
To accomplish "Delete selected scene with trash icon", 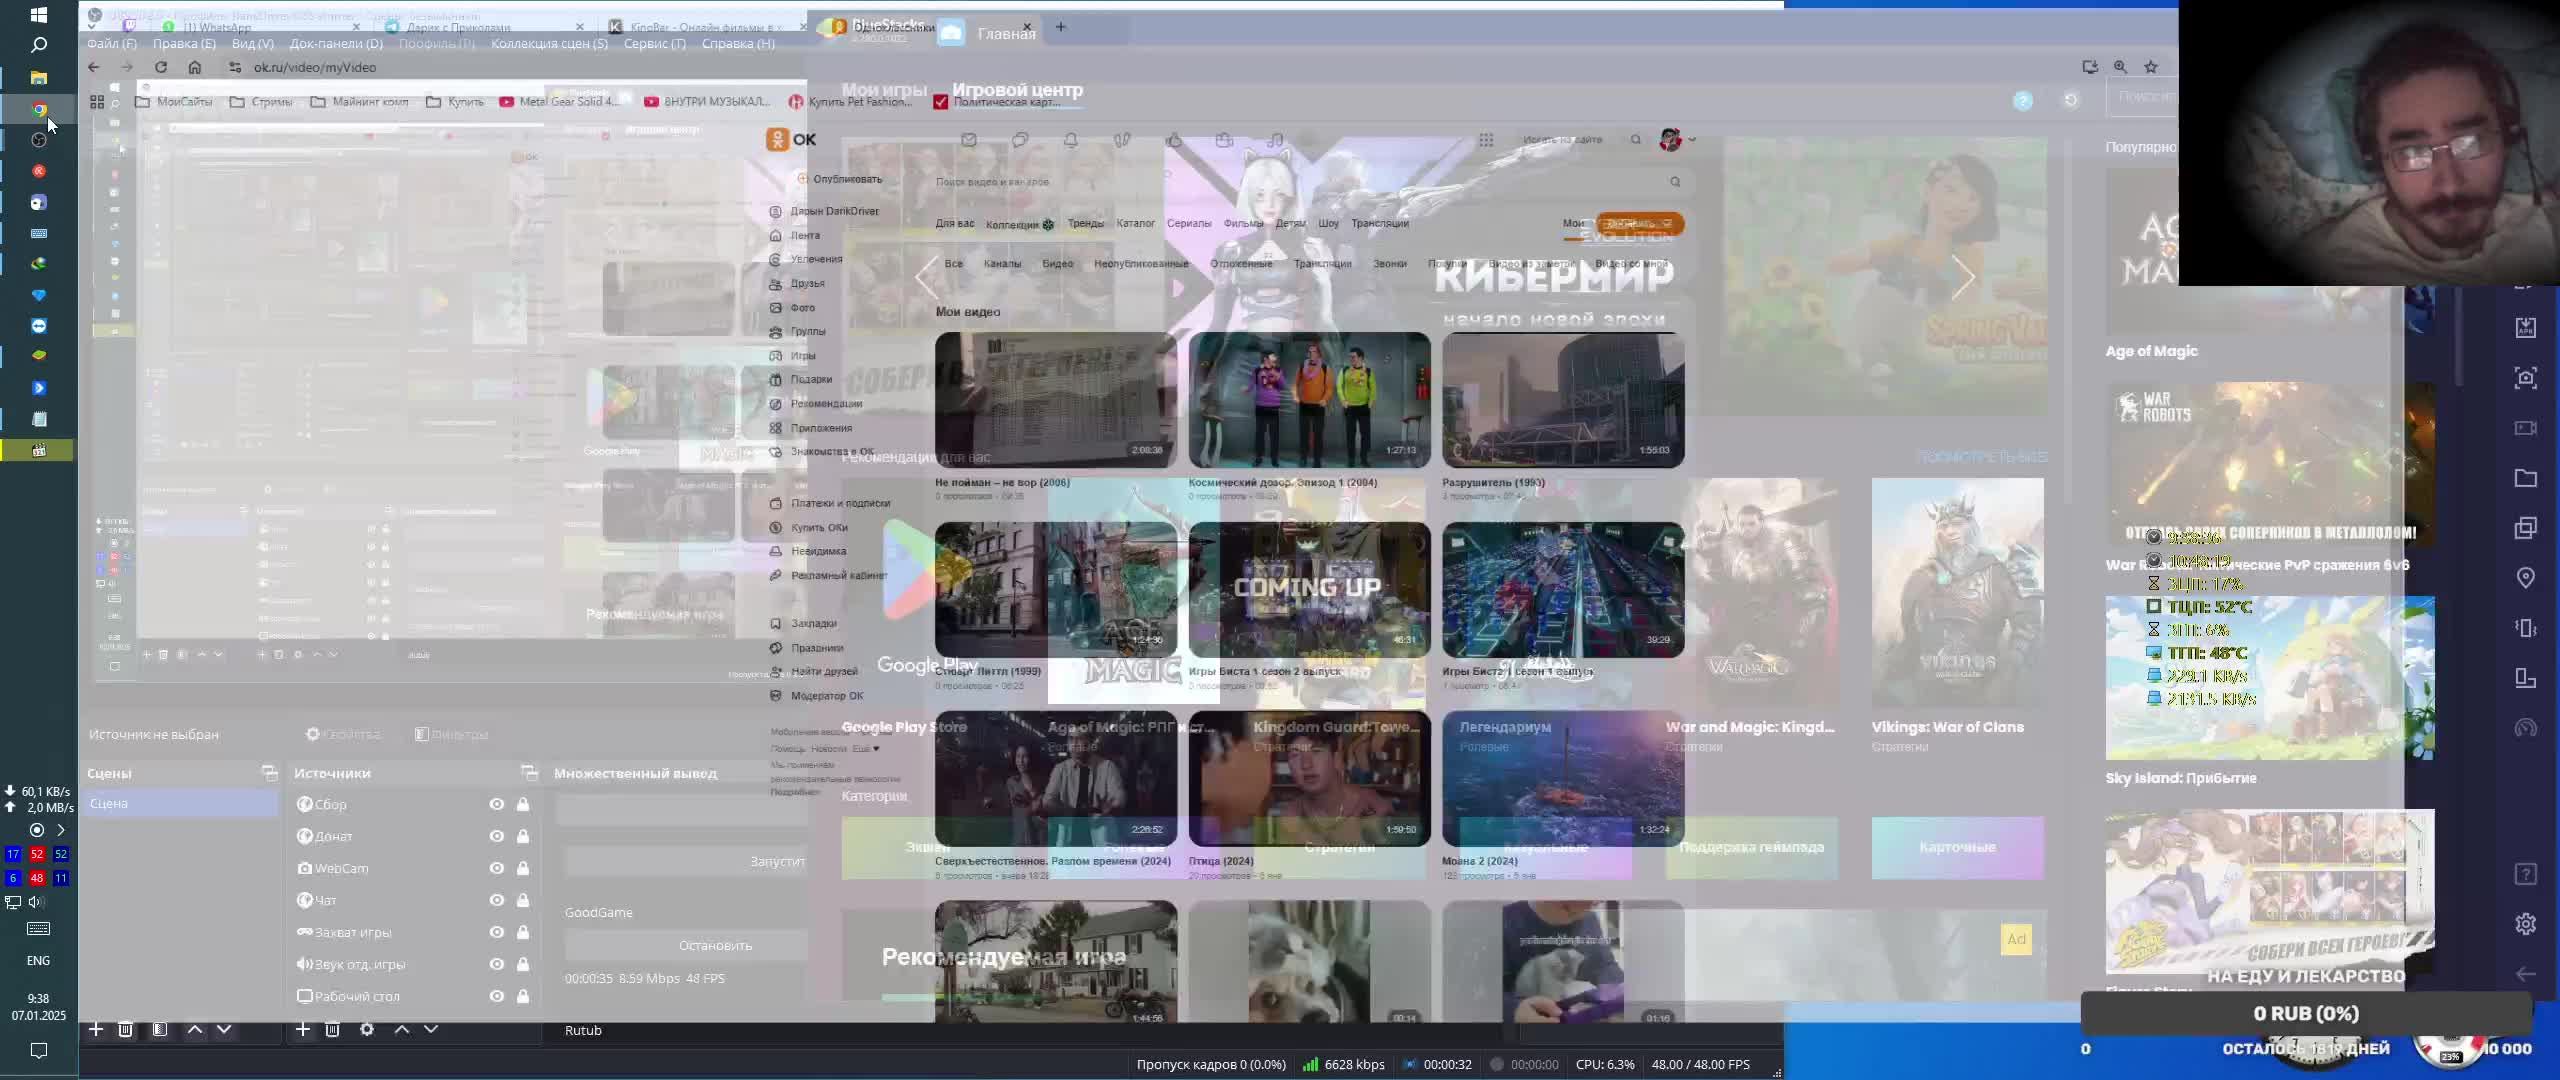I will pyautogui.click(x=126, y=1029).
